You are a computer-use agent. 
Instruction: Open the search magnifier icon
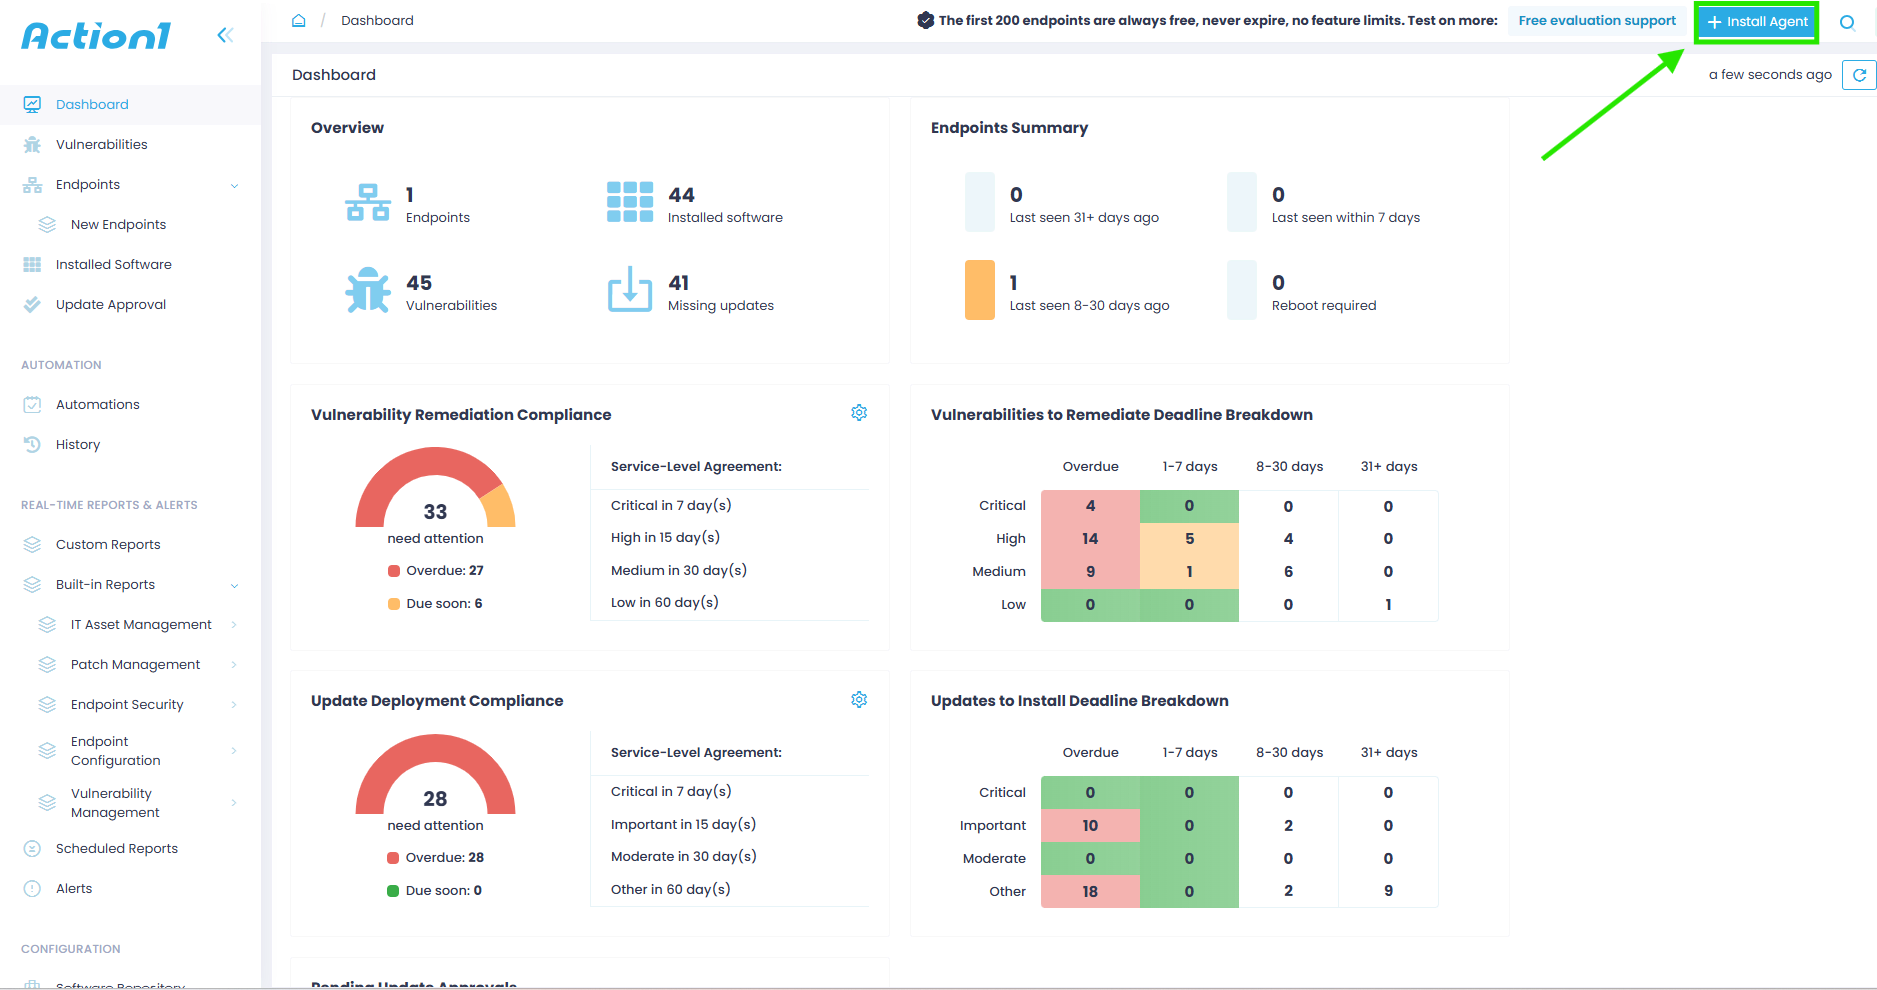tap(1847, 23)
